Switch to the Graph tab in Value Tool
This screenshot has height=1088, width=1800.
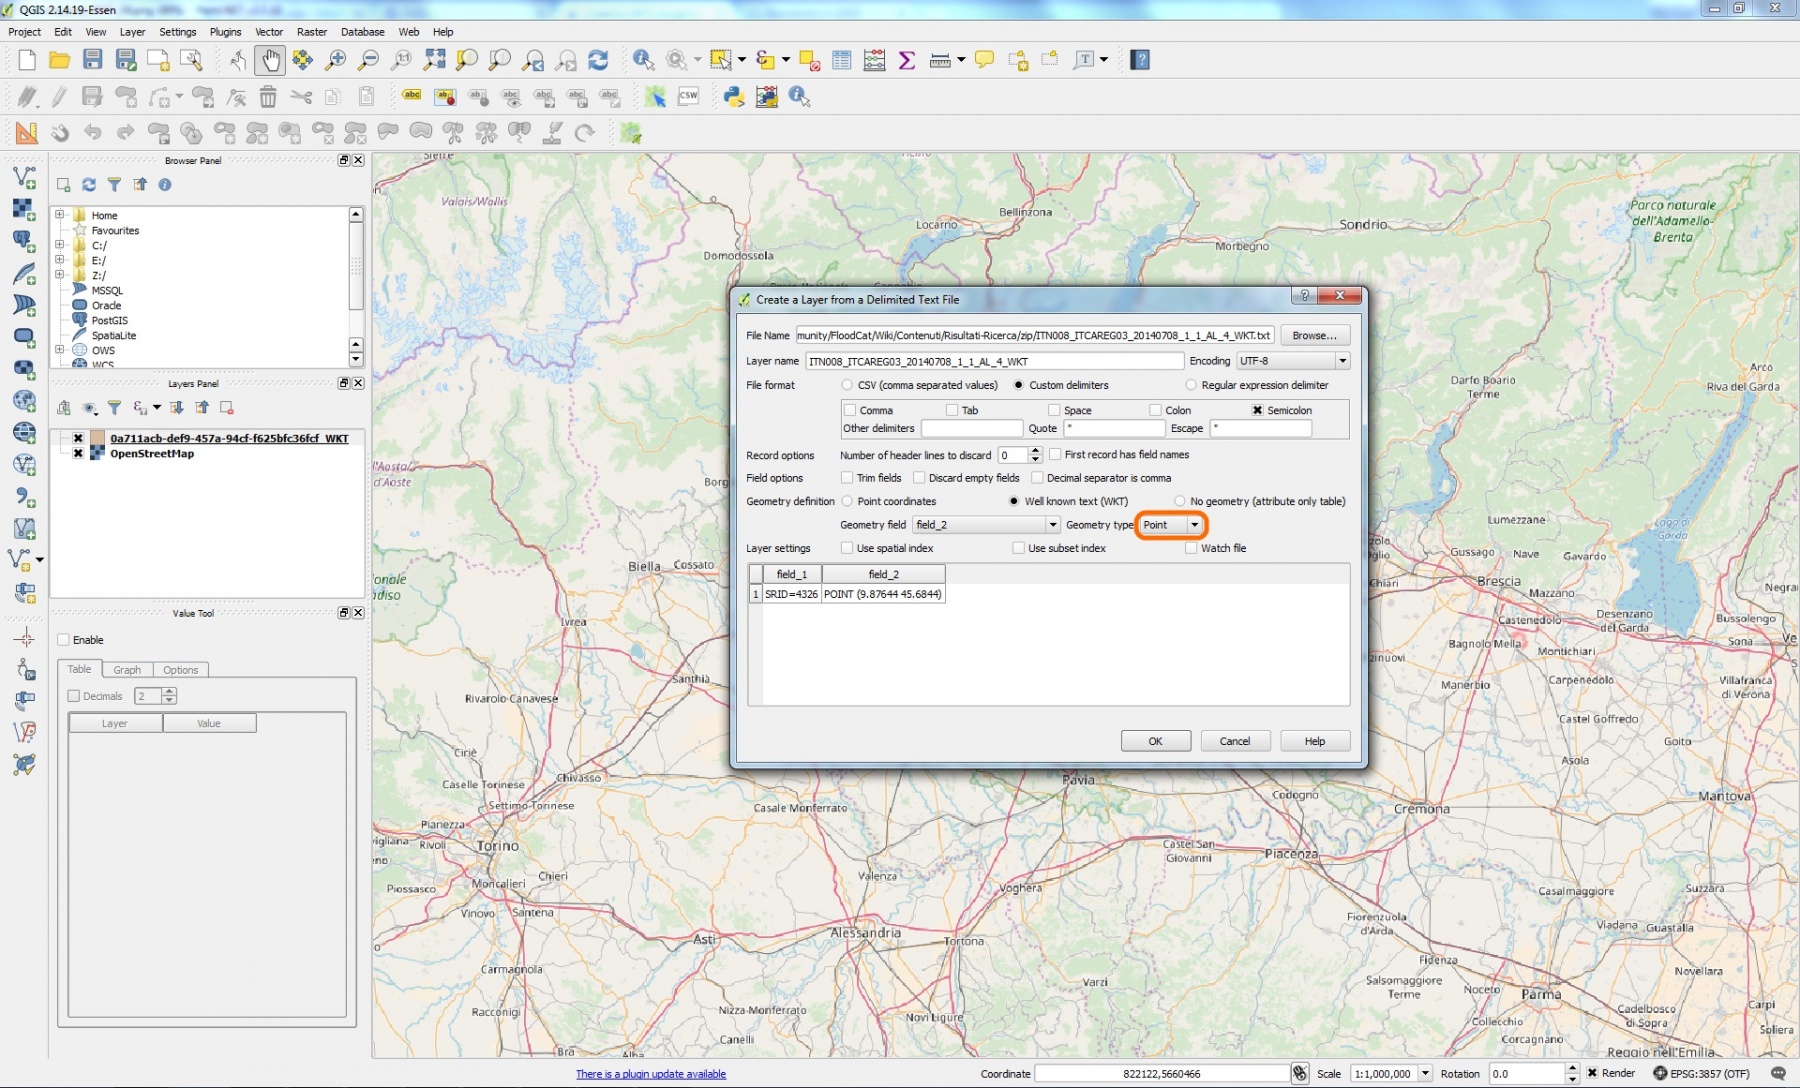pos(127,670)
